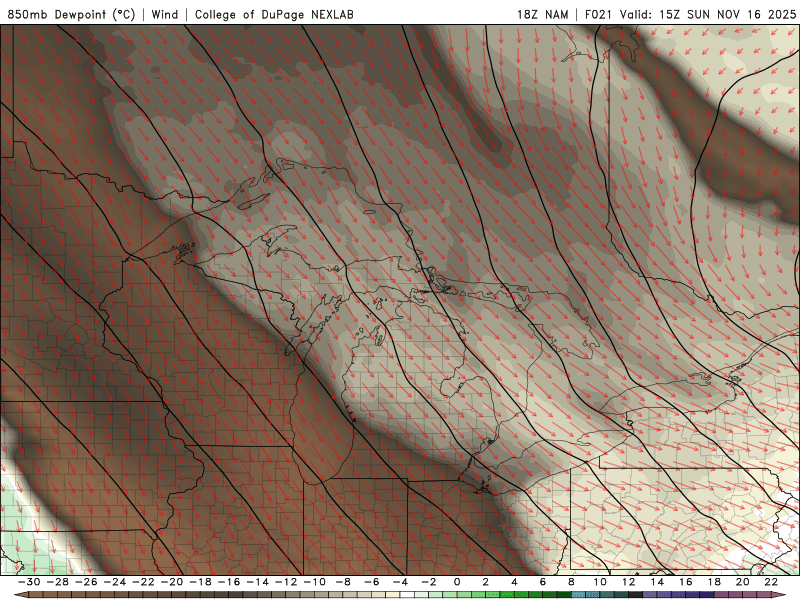Click the 'Wind' label in the header

(x=165, y=14)
